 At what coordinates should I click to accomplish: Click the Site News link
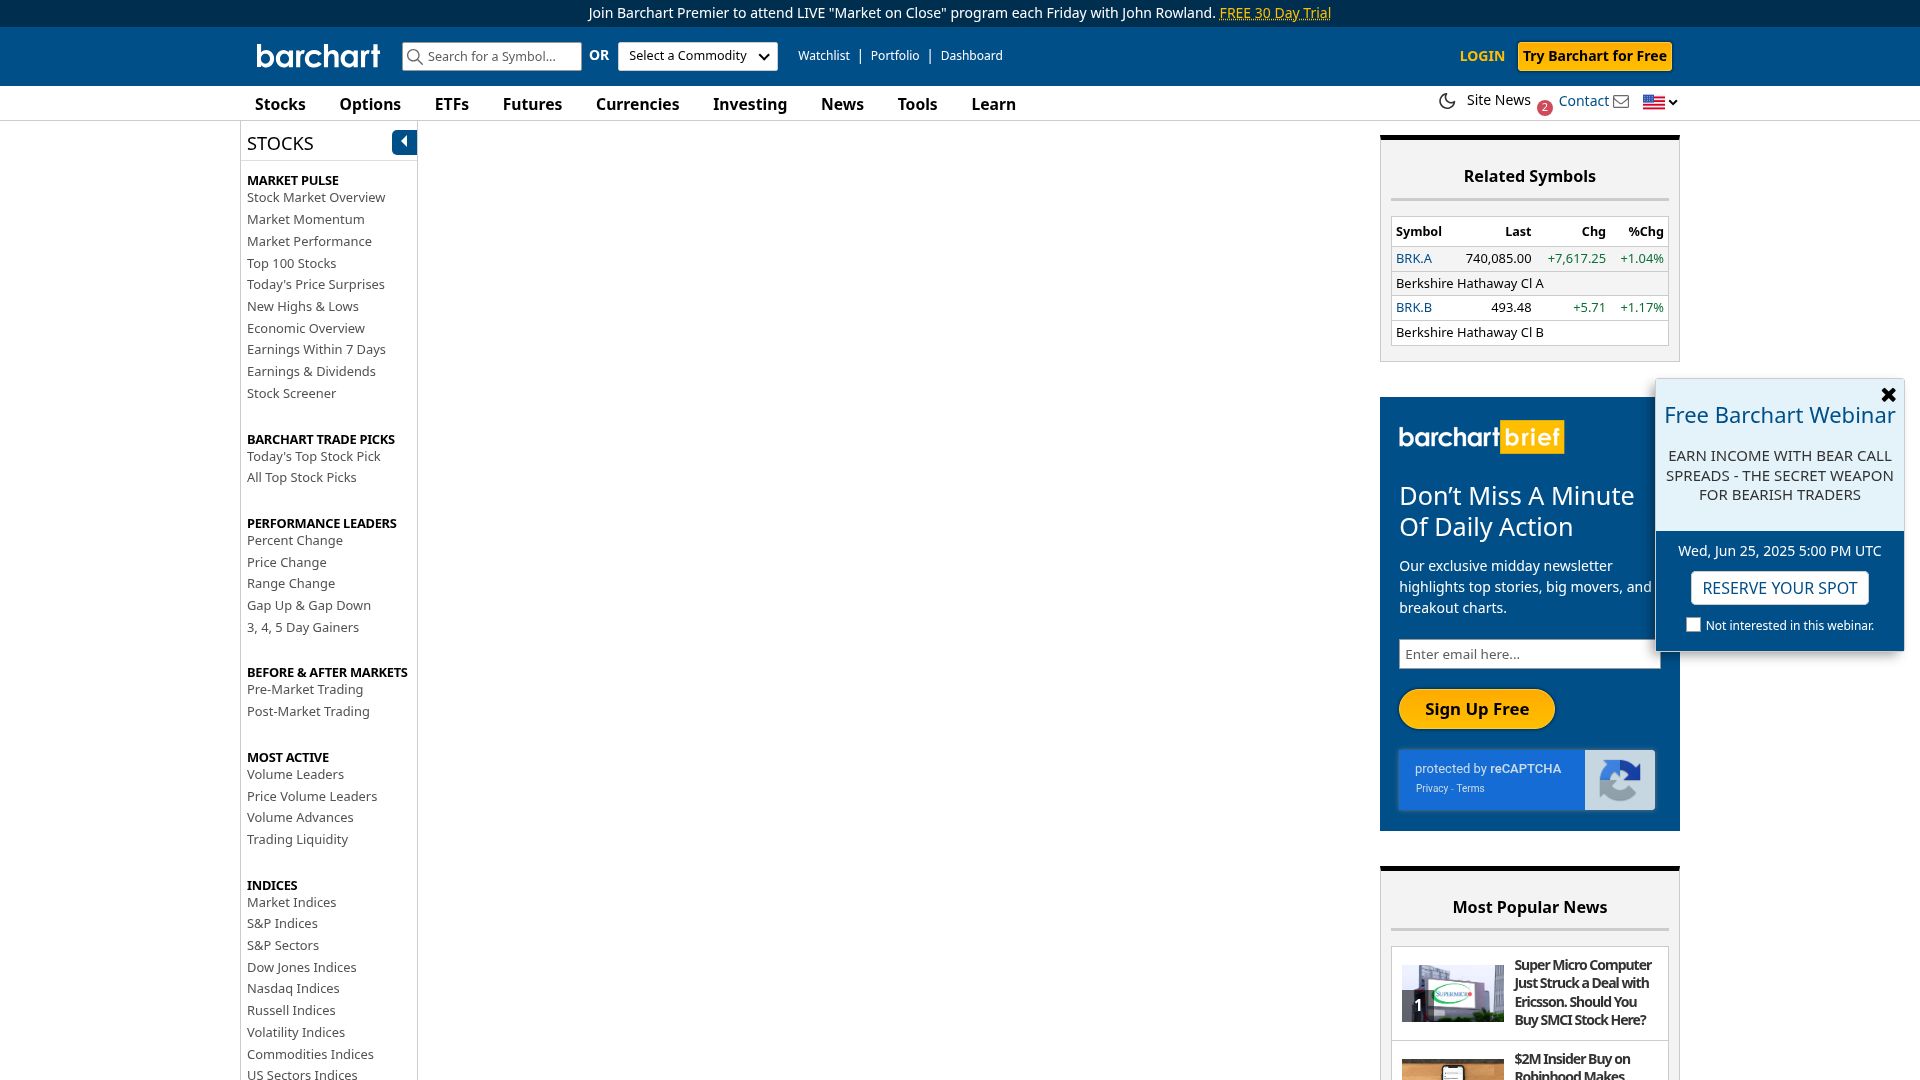pyautogui.click(x=1498, y=100)
